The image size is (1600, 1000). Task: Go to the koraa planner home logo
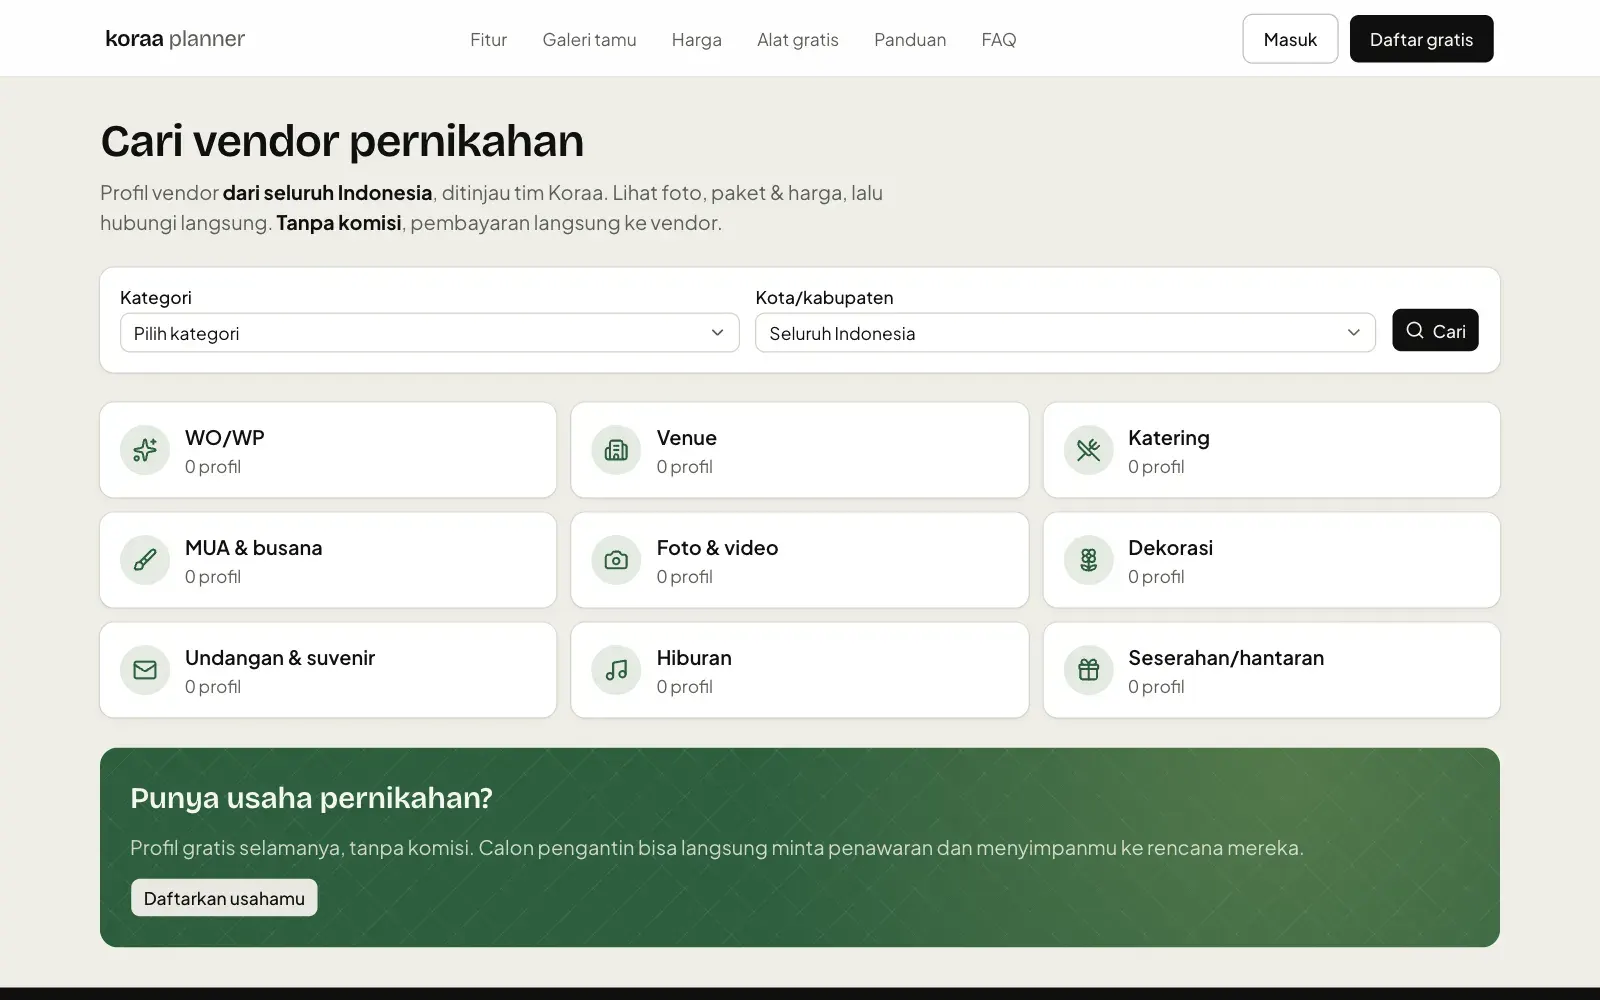[175, 39]
